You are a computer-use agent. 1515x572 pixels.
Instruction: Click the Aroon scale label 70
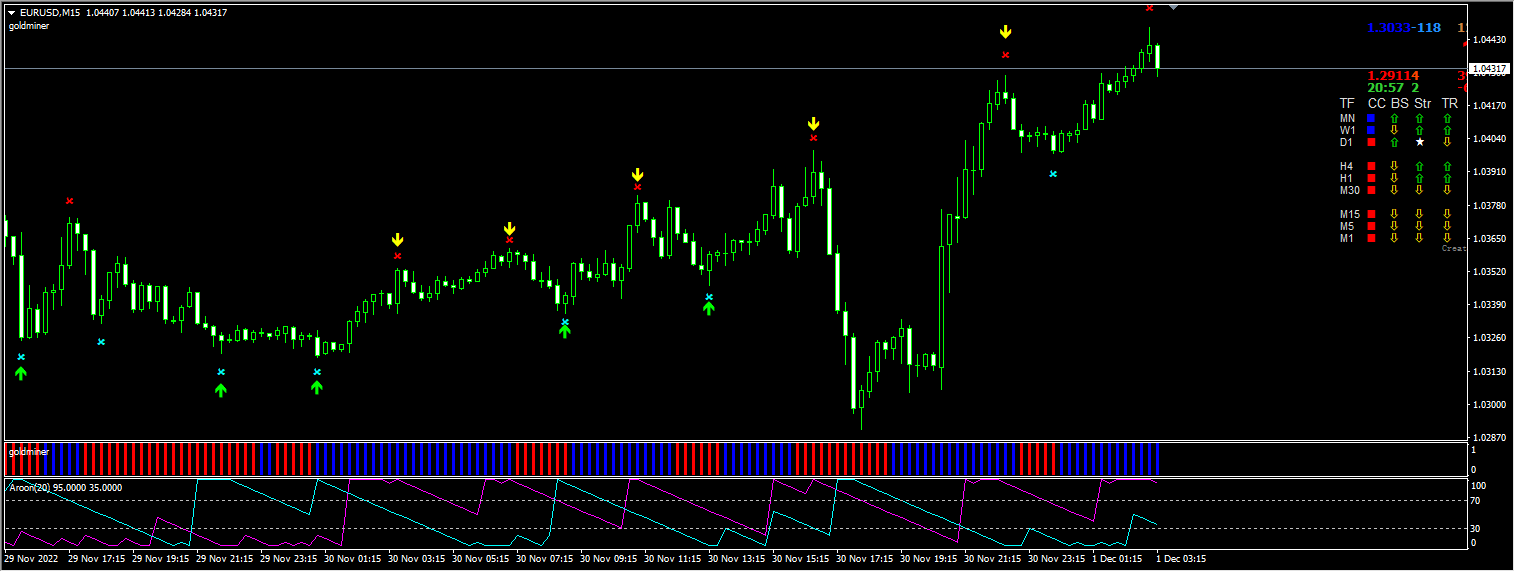tap(1474, 501)
